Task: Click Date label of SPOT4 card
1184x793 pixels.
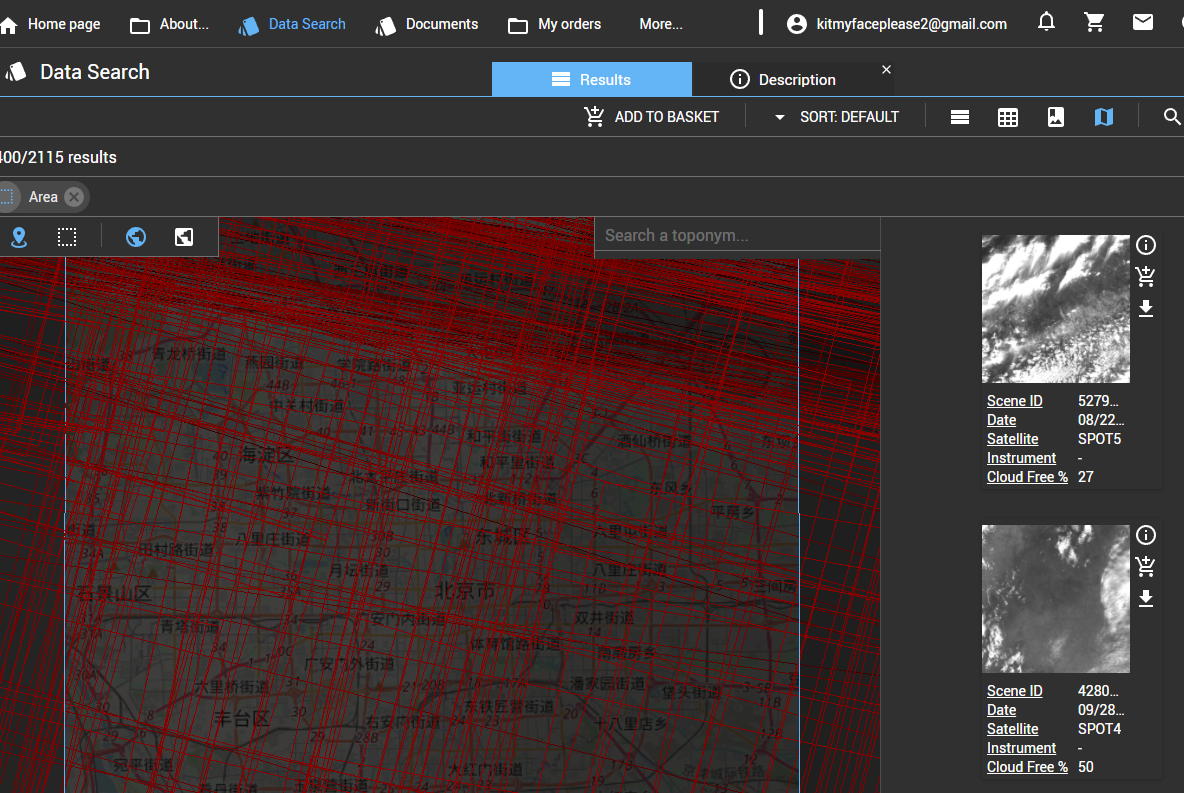Action: pos(1001,710)
